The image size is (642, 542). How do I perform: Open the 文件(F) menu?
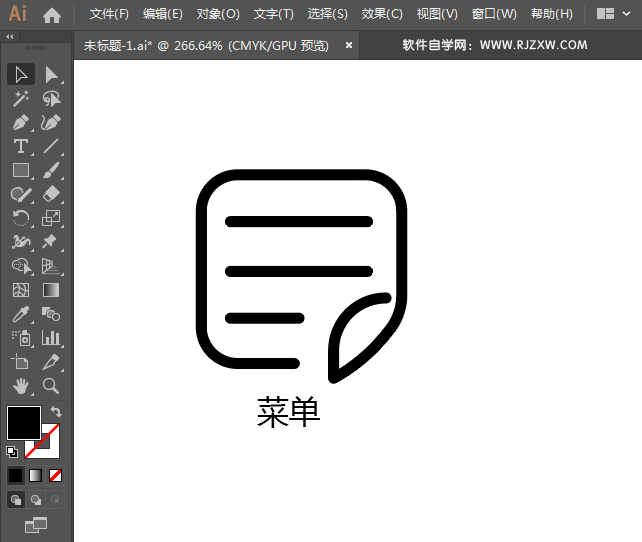[109, 14]
